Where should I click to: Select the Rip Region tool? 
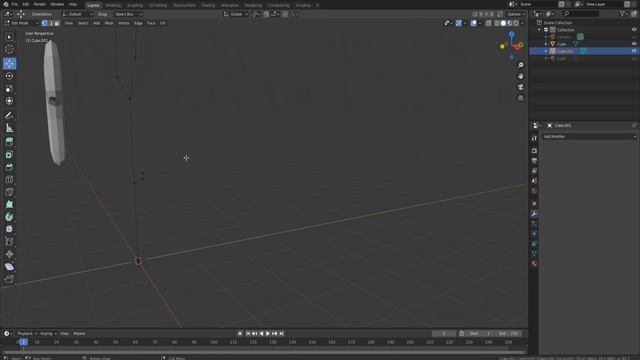[x=9, y=279]
